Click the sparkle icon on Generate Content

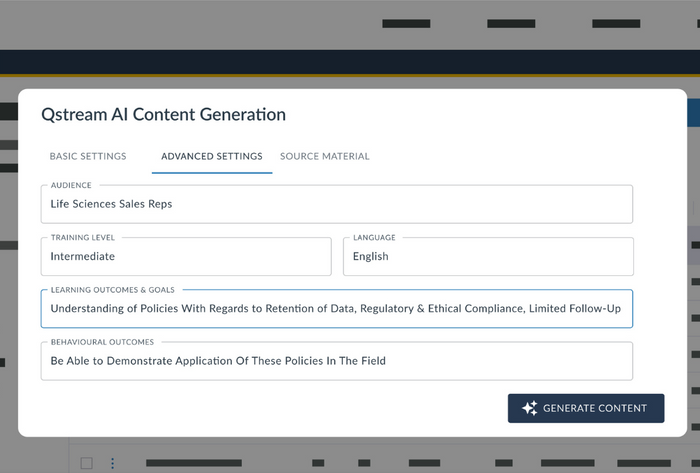pyautogui.click(x=530, y=408)
